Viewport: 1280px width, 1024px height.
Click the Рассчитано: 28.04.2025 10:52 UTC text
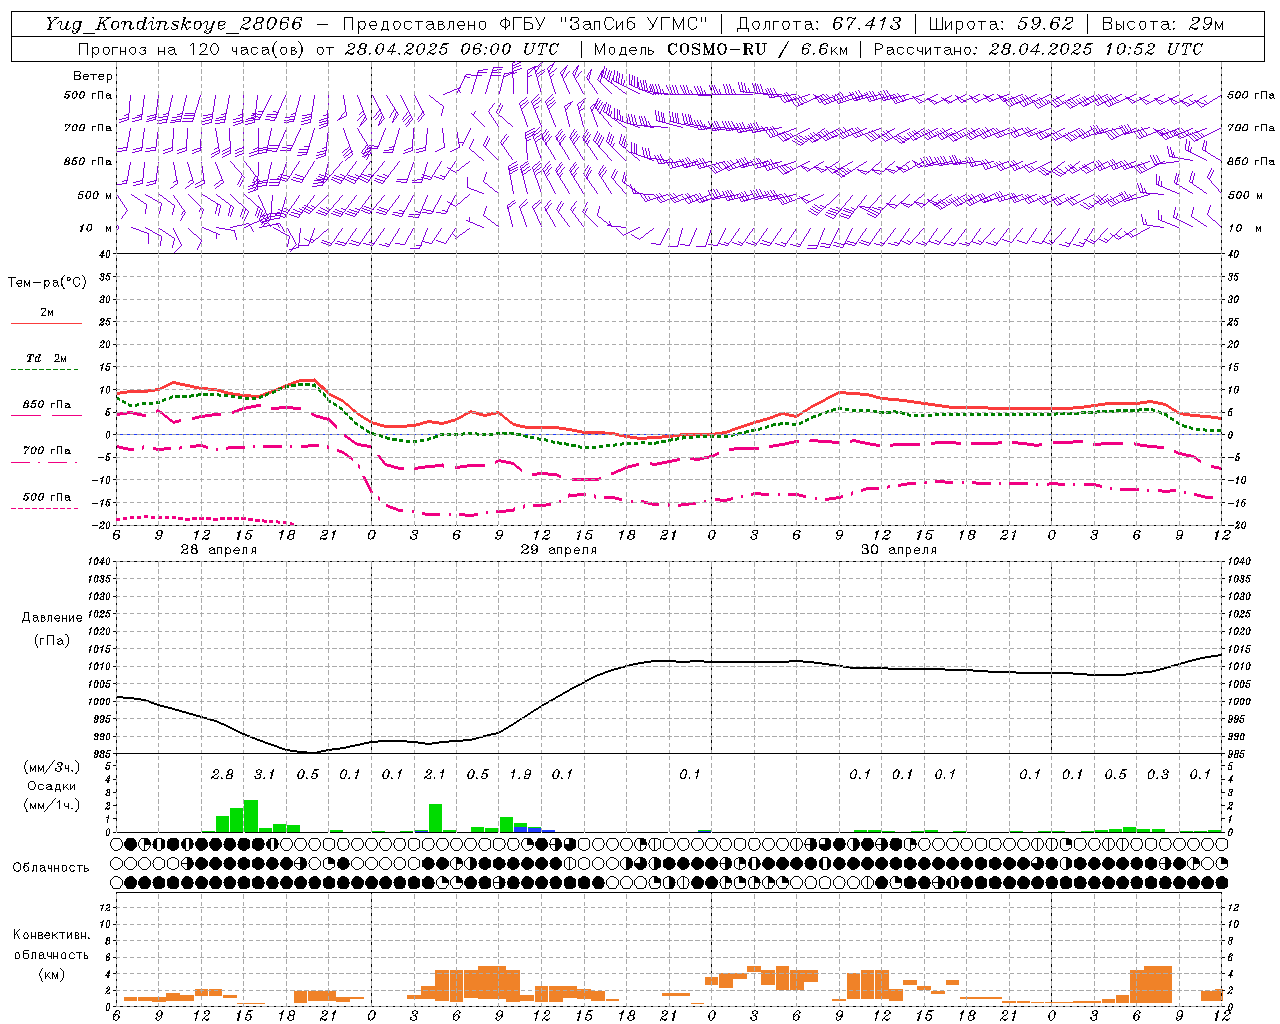pos(1038,49)
